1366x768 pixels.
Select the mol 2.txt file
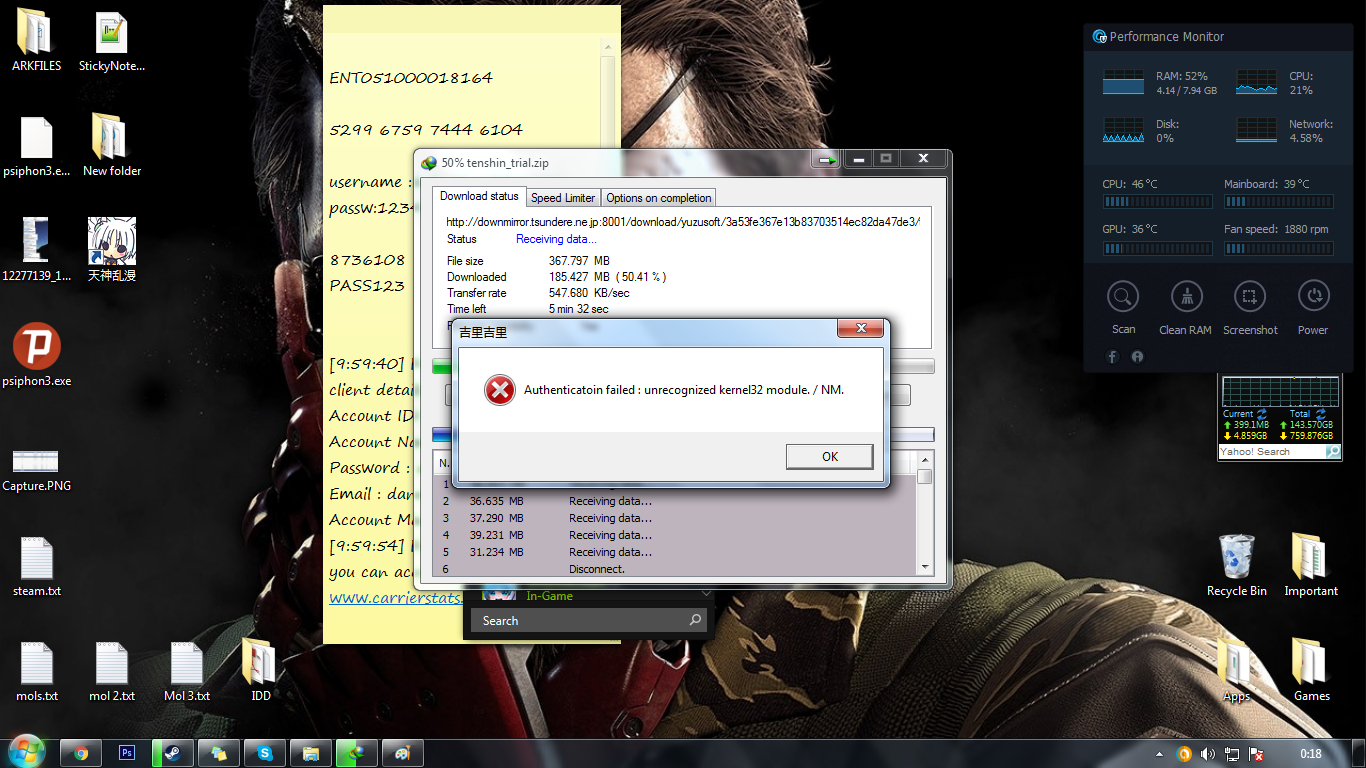(x=112, y=671)
